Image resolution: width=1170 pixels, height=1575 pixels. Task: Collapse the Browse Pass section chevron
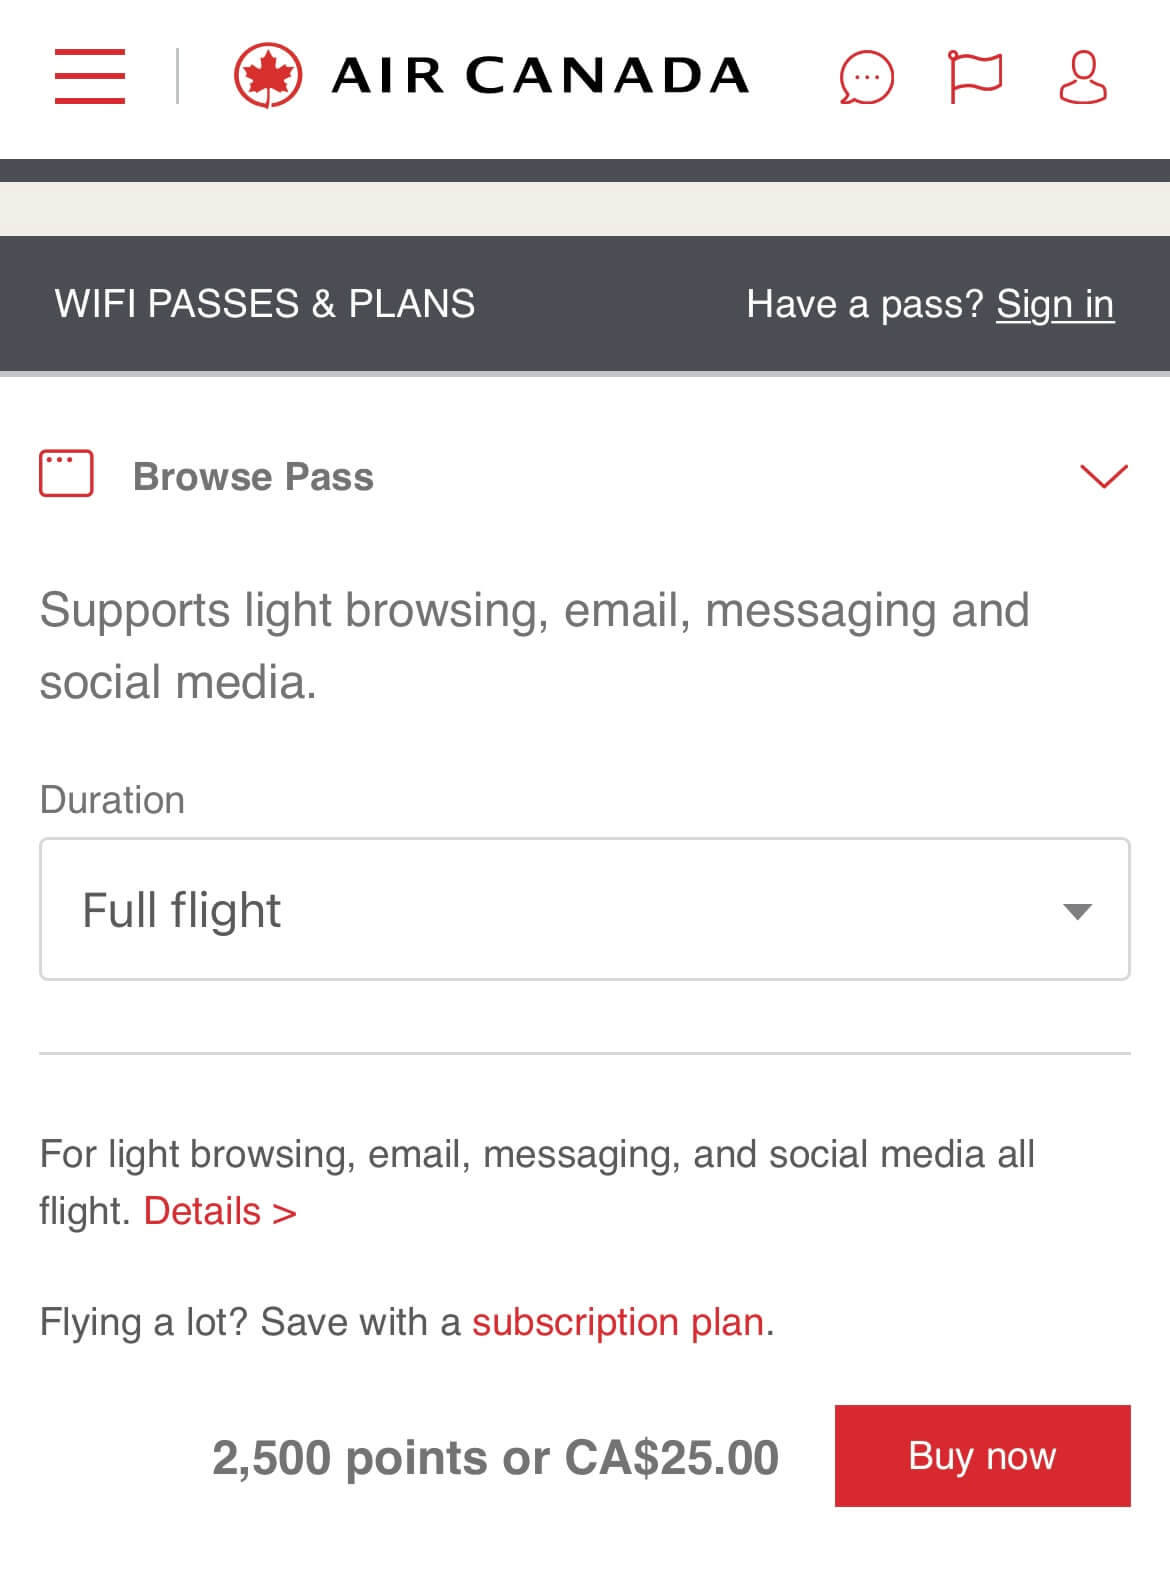(1104, 476)
